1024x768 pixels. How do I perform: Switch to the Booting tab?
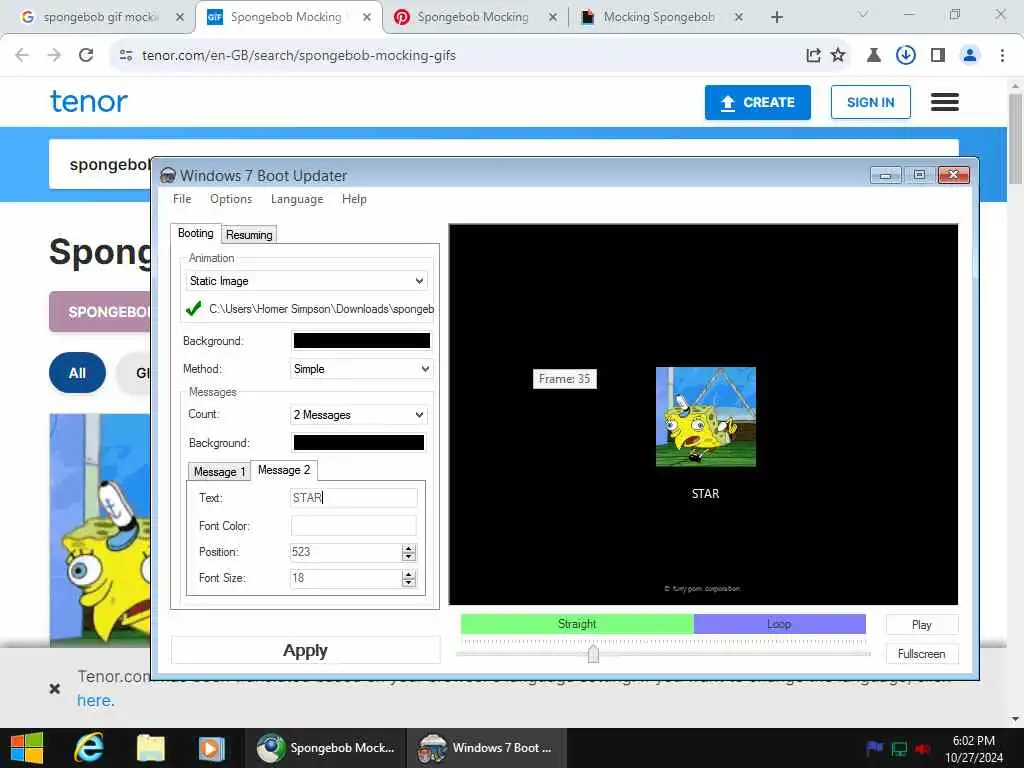pyautogui.click(x=195, y=233)
